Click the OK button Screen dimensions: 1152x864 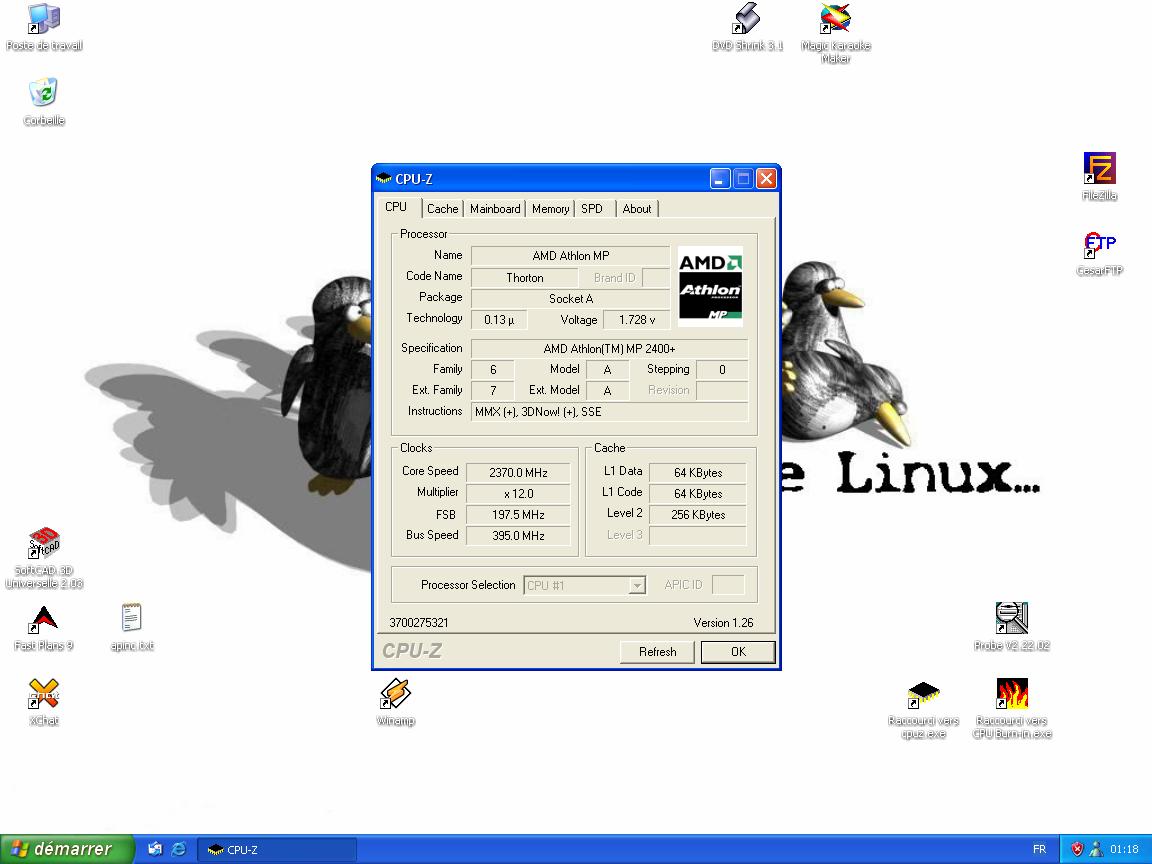tap(738, 652)
